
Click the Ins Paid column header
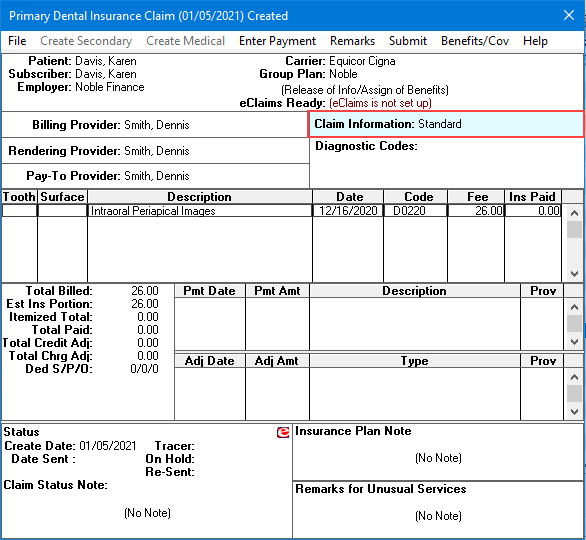[533, 197]
